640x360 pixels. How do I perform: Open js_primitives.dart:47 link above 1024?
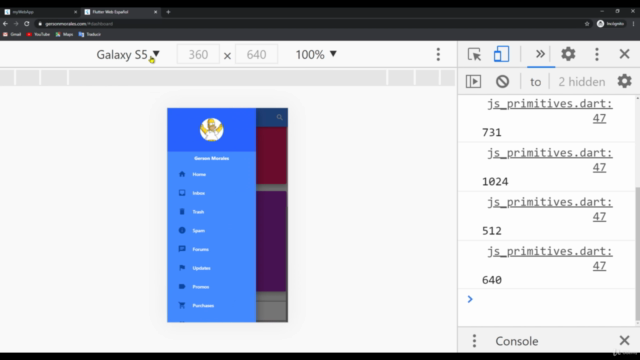(x=550, y=160)
